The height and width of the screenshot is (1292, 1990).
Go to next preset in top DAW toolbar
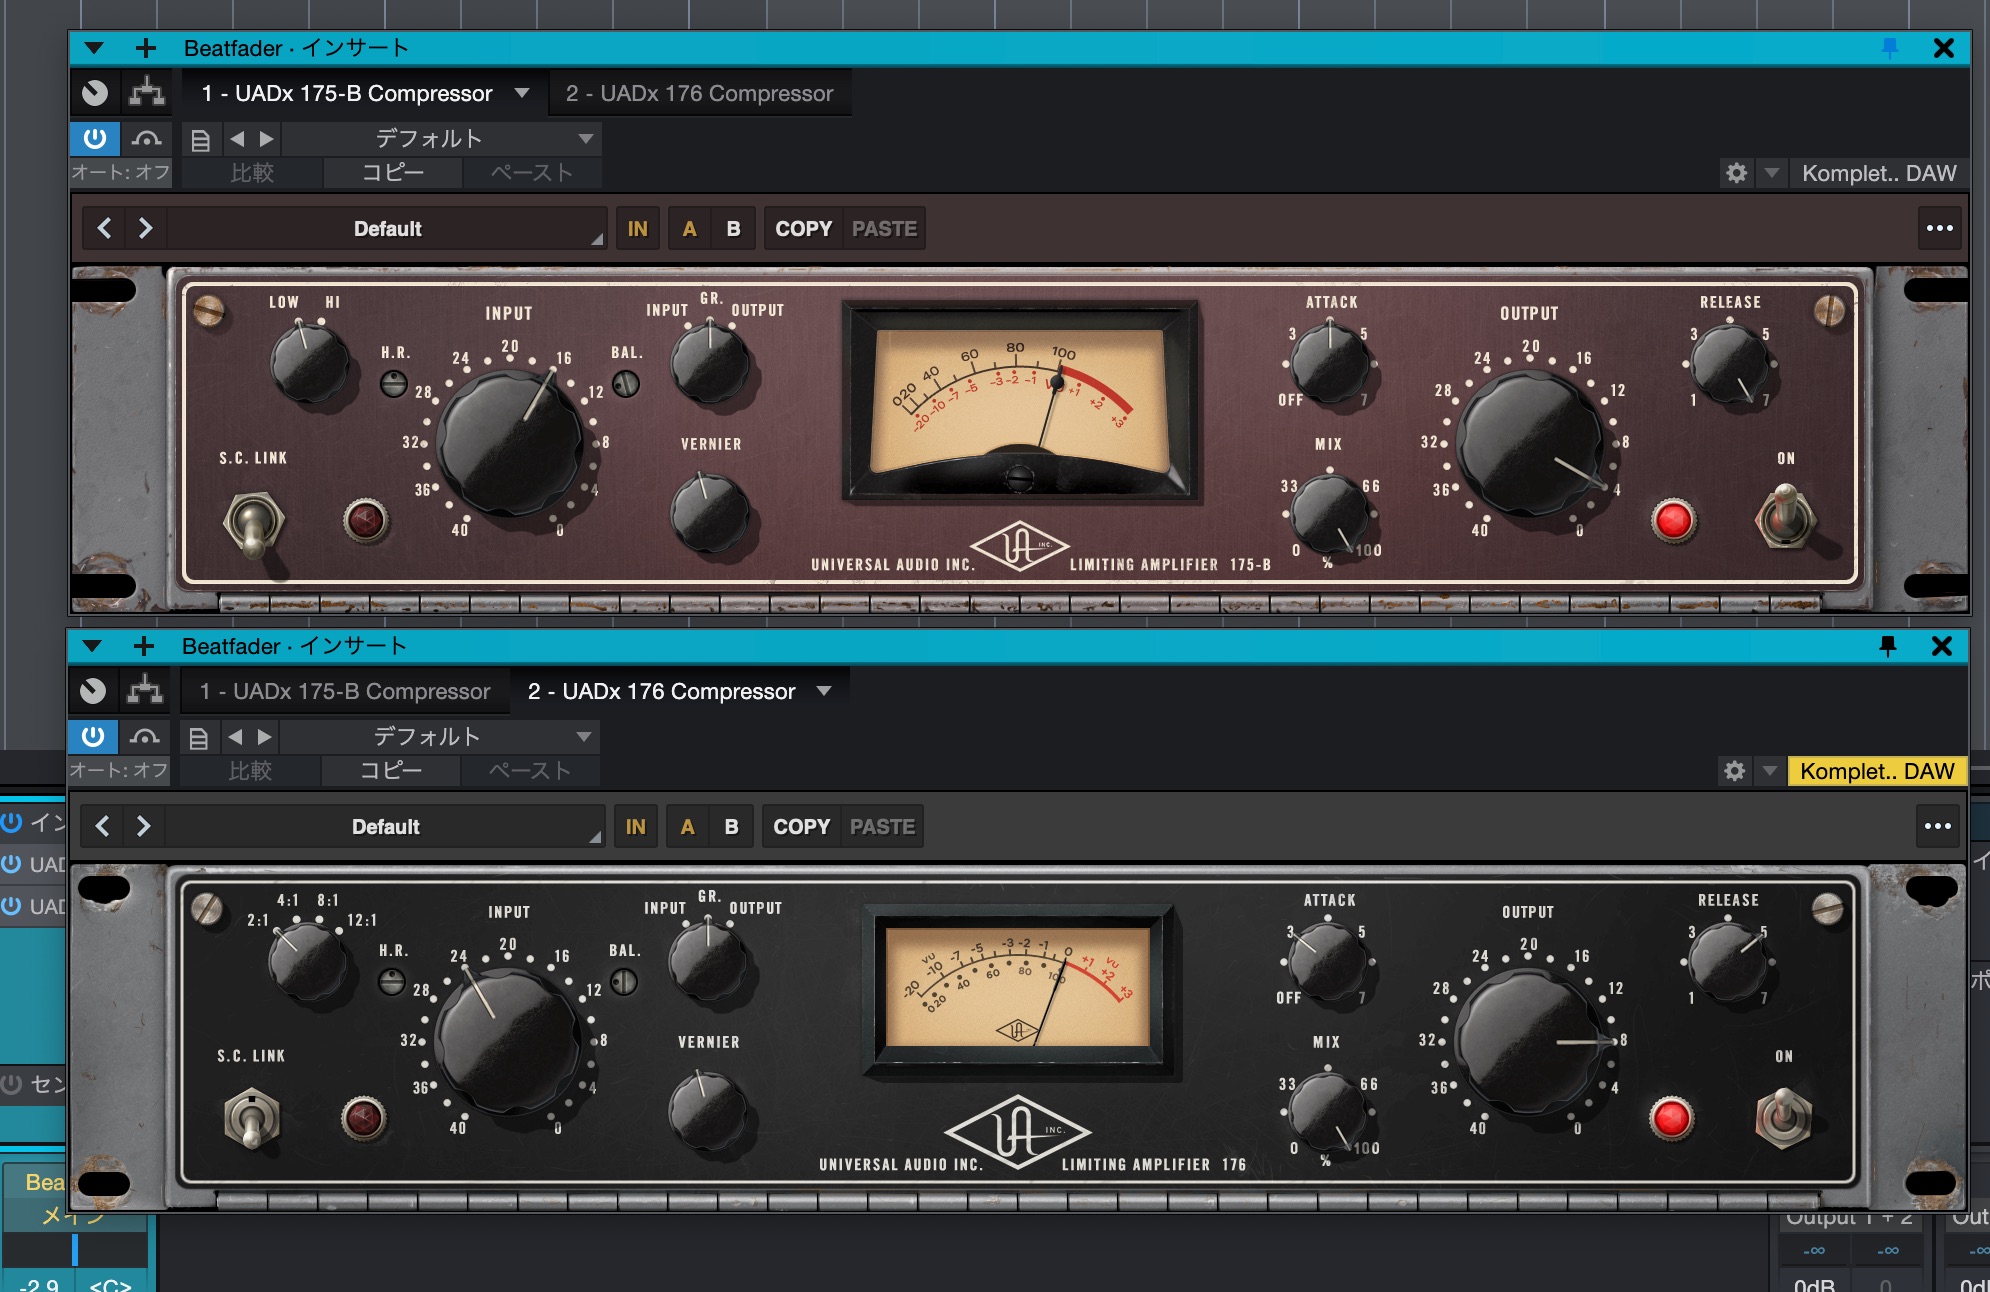(266, 139)
